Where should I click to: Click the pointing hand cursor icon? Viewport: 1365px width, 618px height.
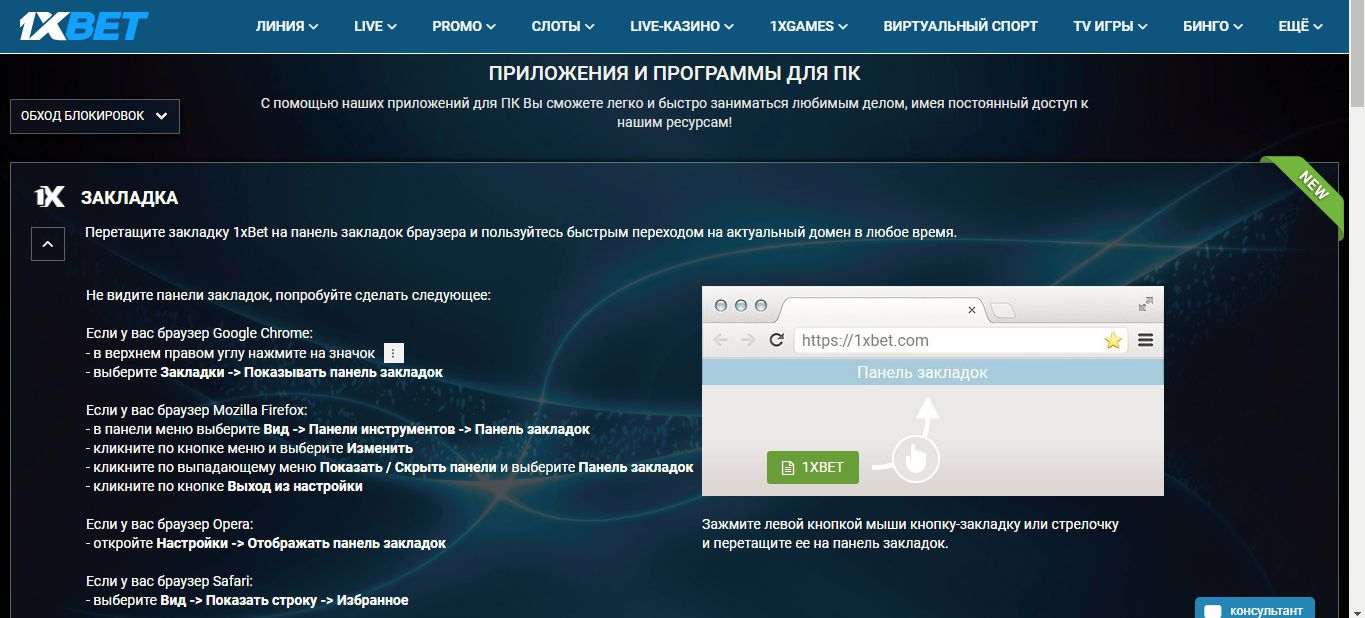pos(917,460)
